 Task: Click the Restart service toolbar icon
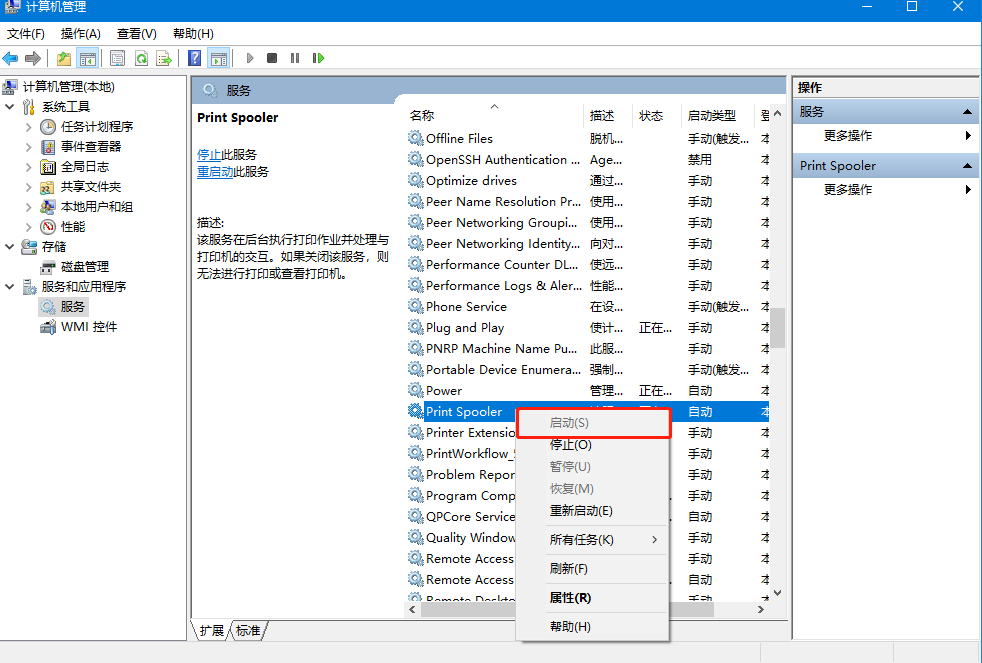click(318, 58)
